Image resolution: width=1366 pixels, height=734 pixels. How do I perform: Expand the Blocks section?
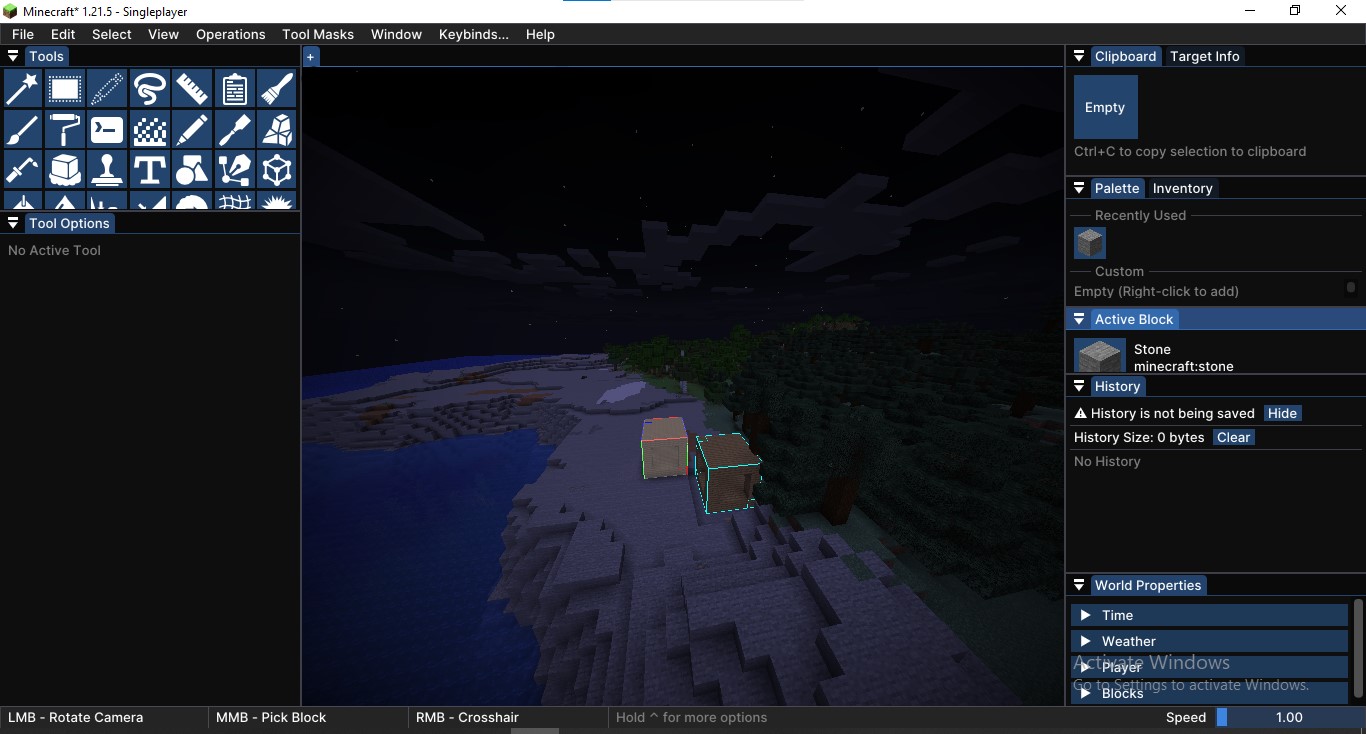[1209, 693]
